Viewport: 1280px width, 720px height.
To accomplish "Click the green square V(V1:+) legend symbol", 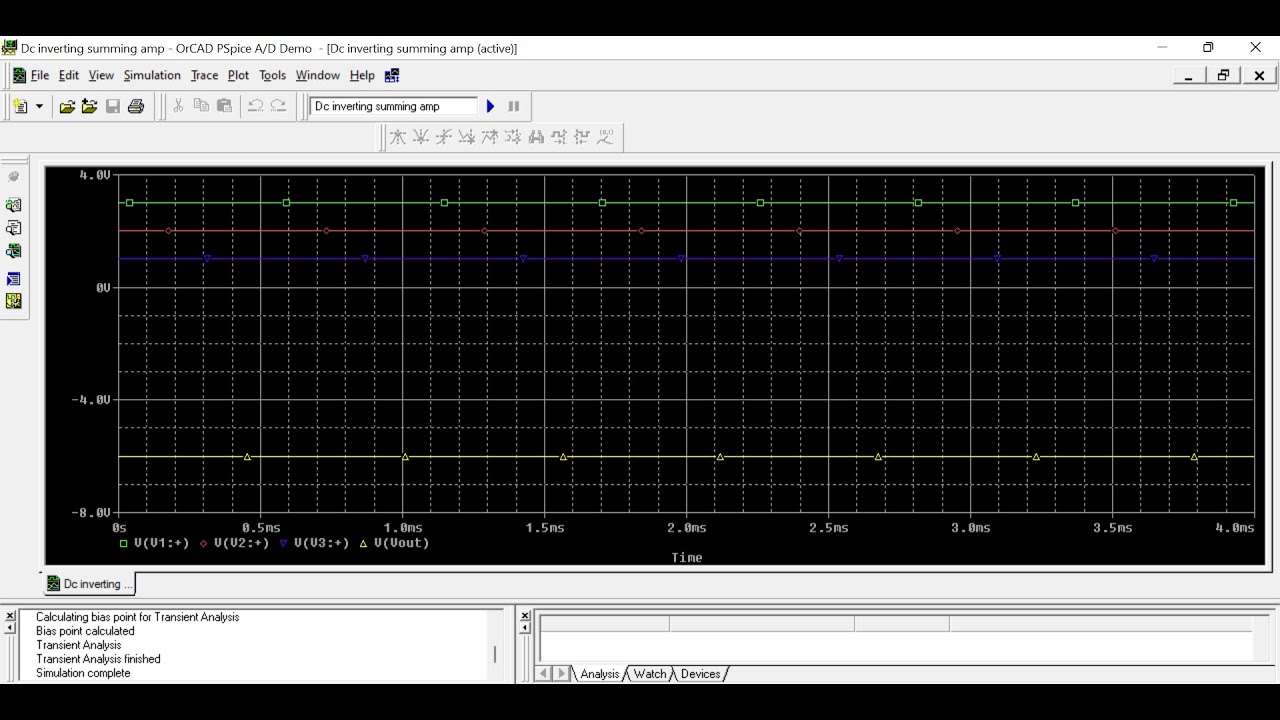I will pos(123,543).
